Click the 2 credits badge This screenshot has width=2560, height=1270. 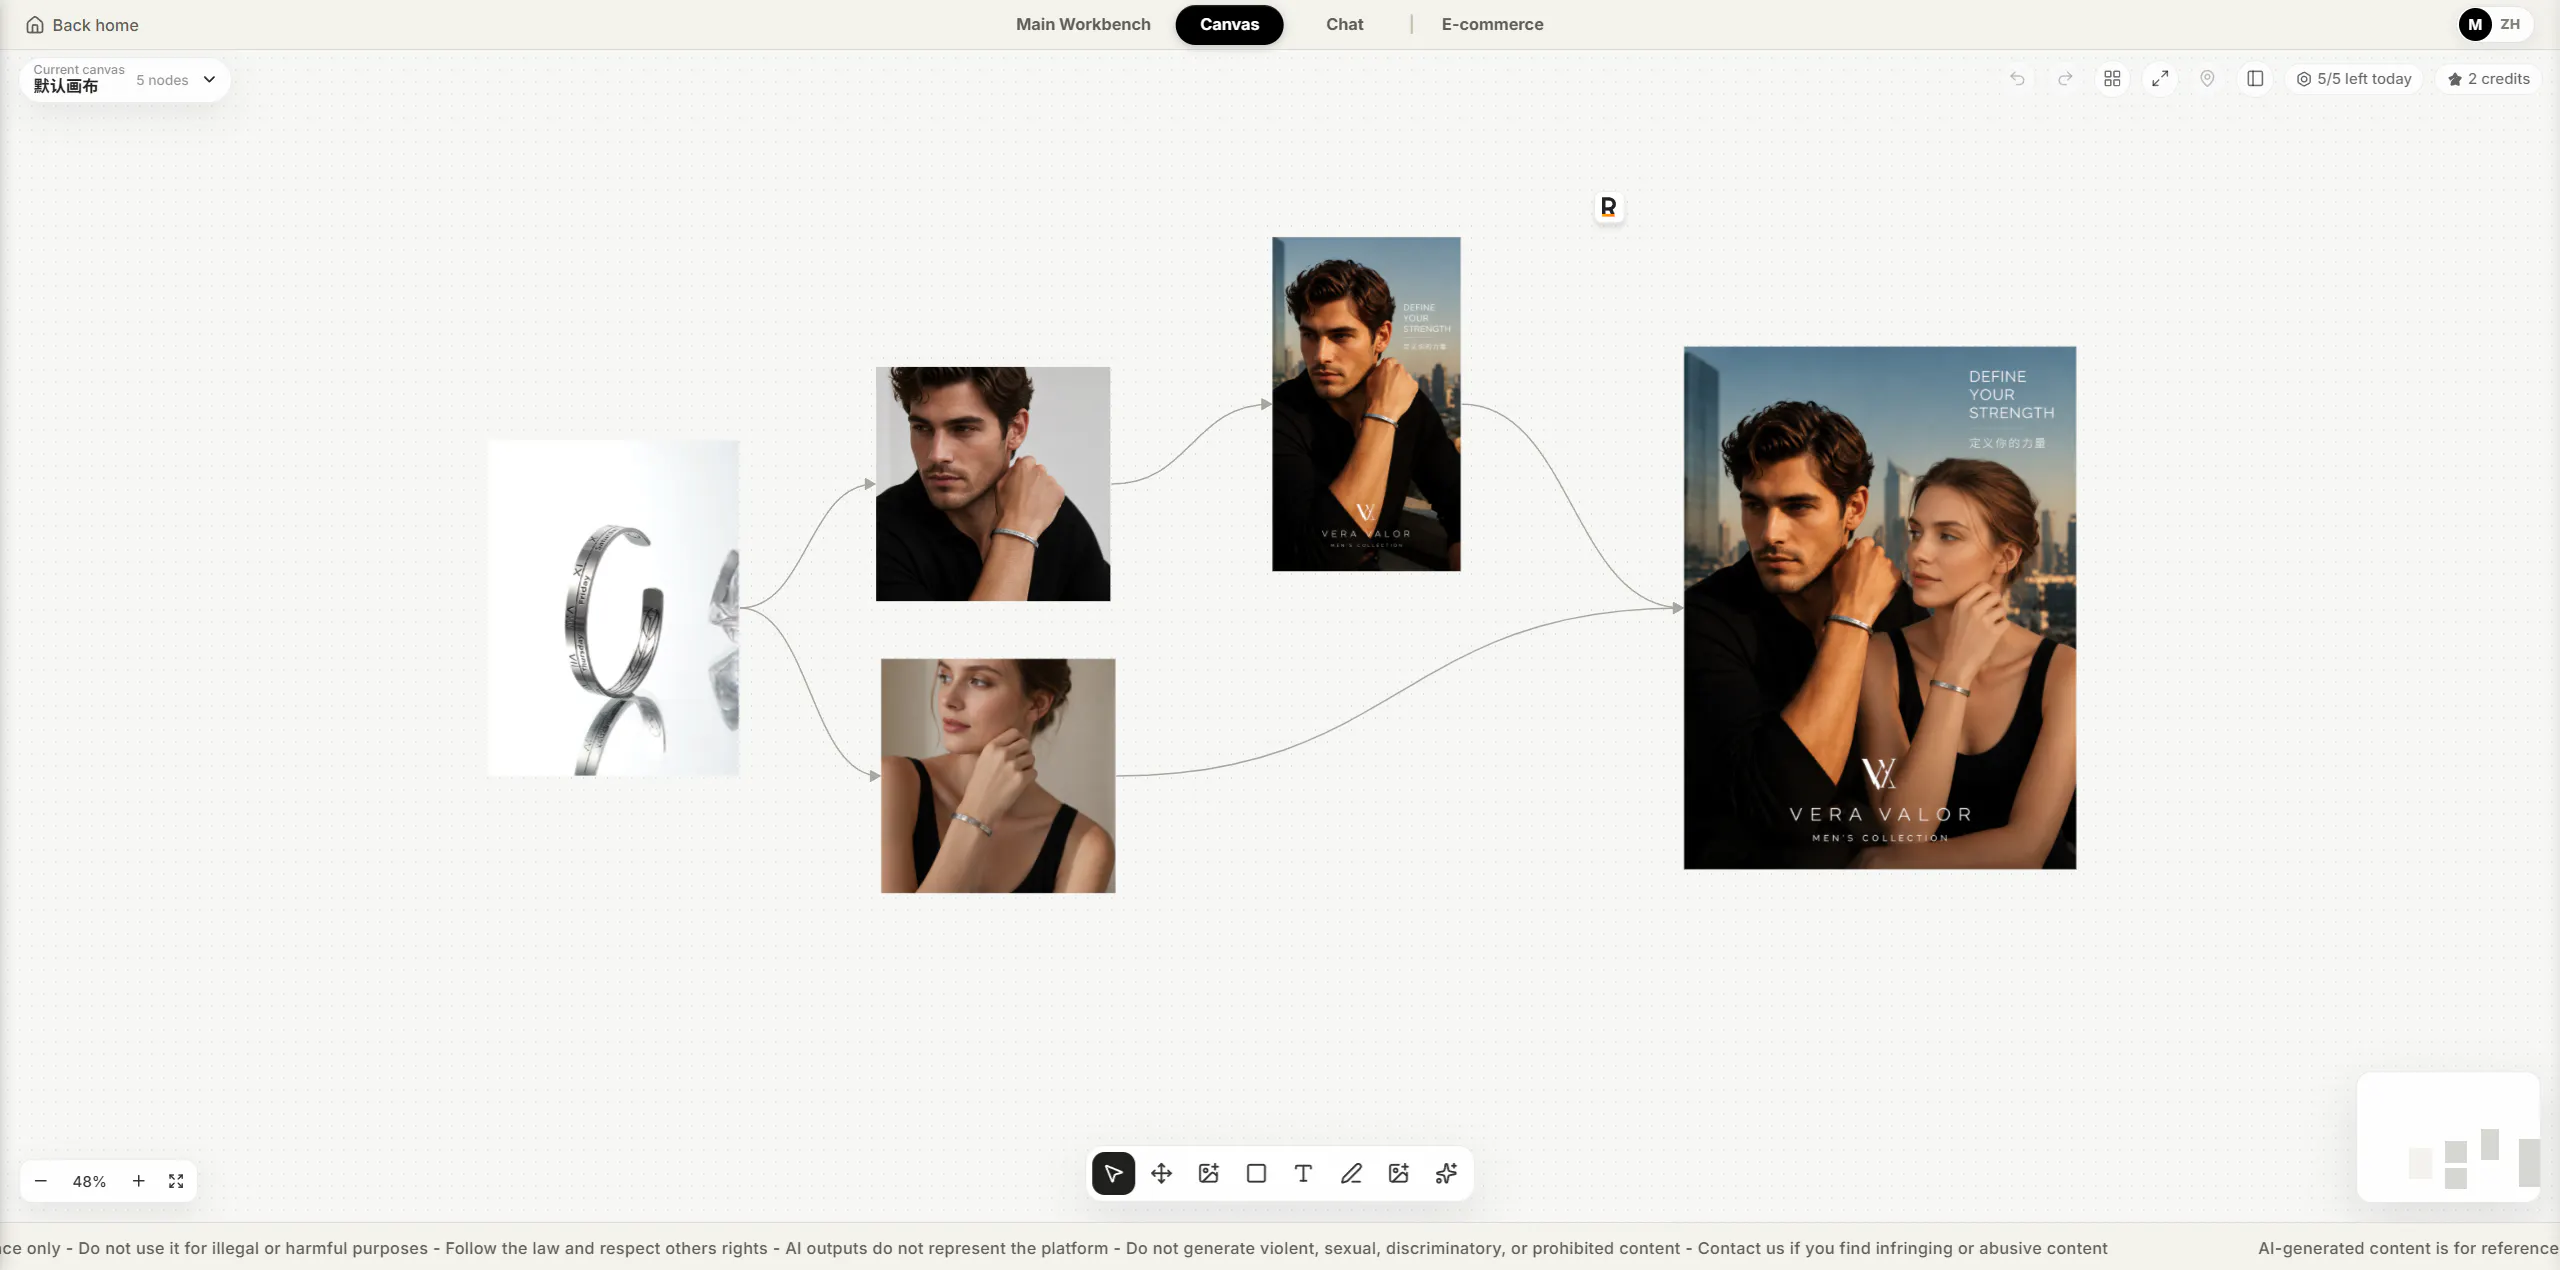[x=2488, y=79]
